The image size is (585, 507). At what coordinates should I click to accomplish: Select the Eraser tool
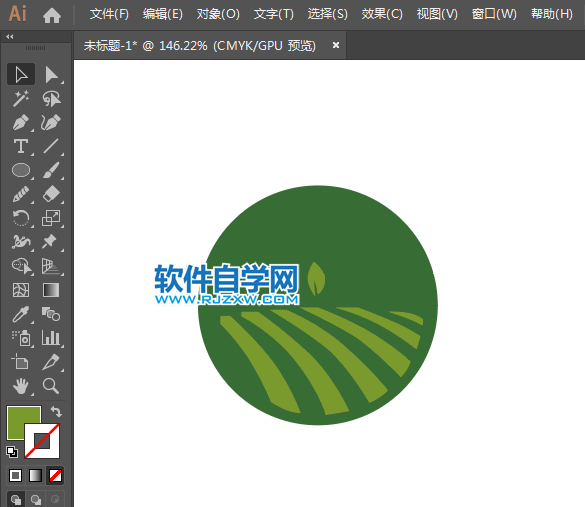click(51, 194)
